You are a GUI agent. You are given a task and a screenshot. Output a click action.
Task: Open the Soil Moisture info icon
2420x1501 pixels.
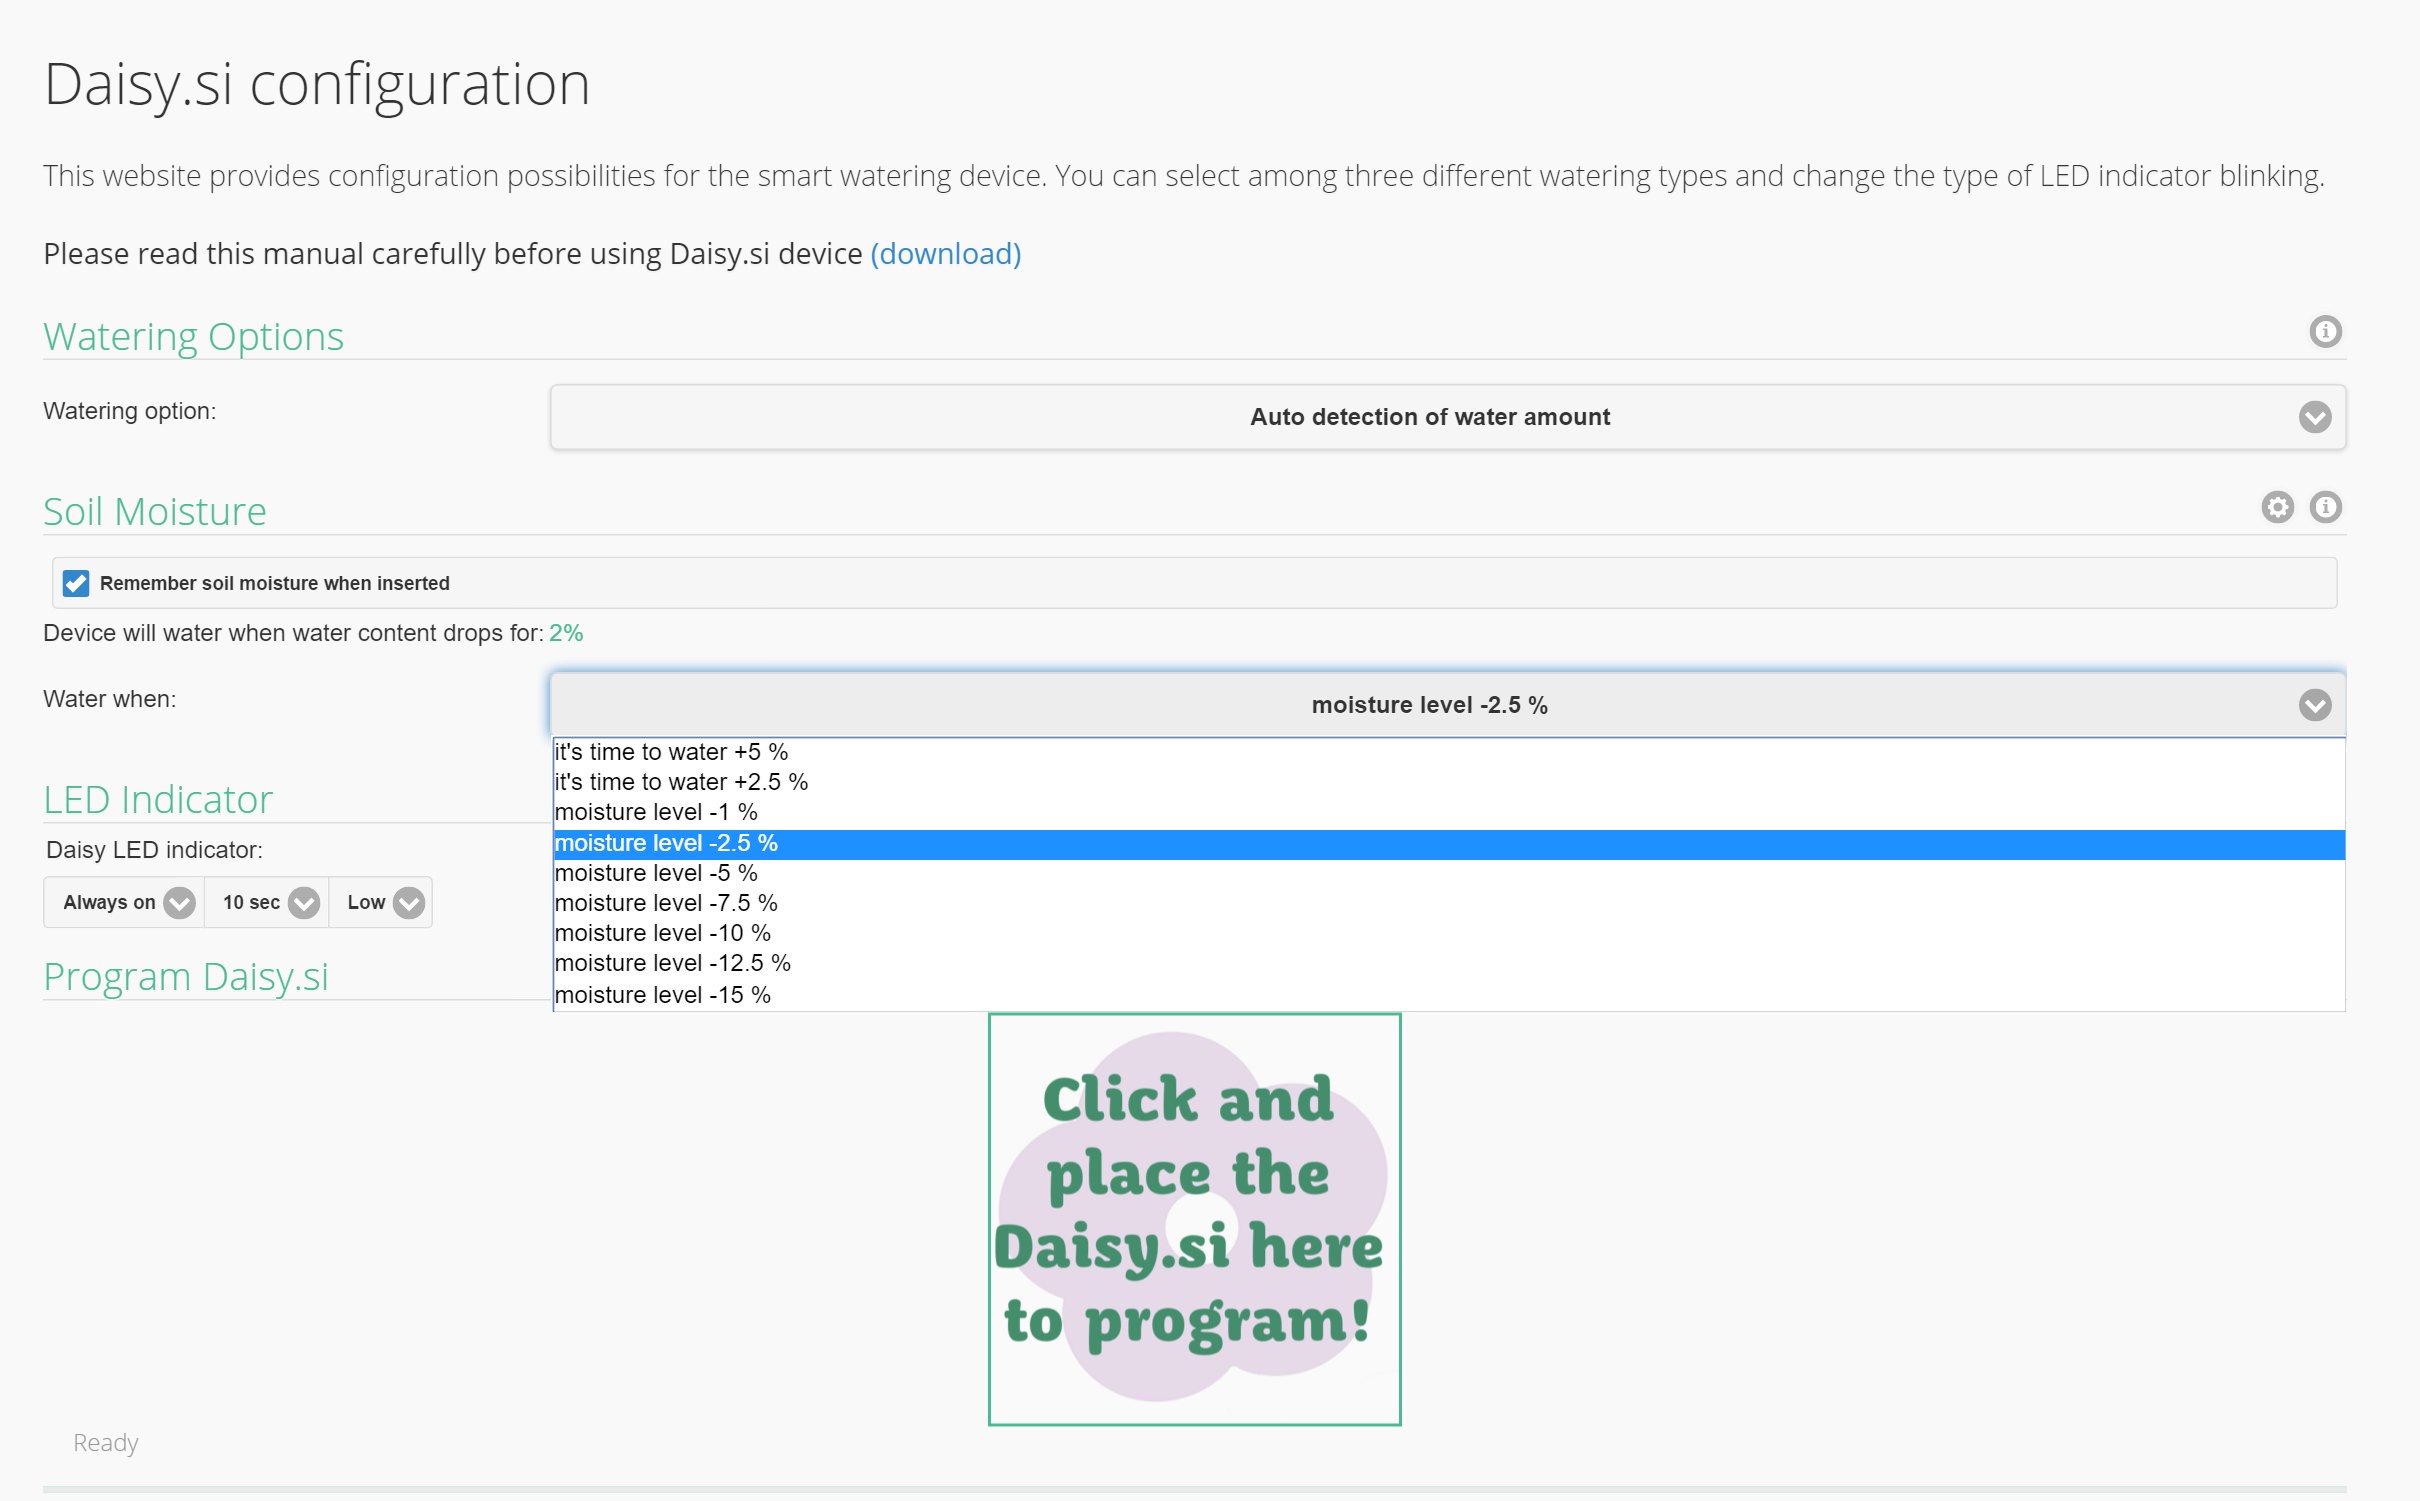[2325, 507]
